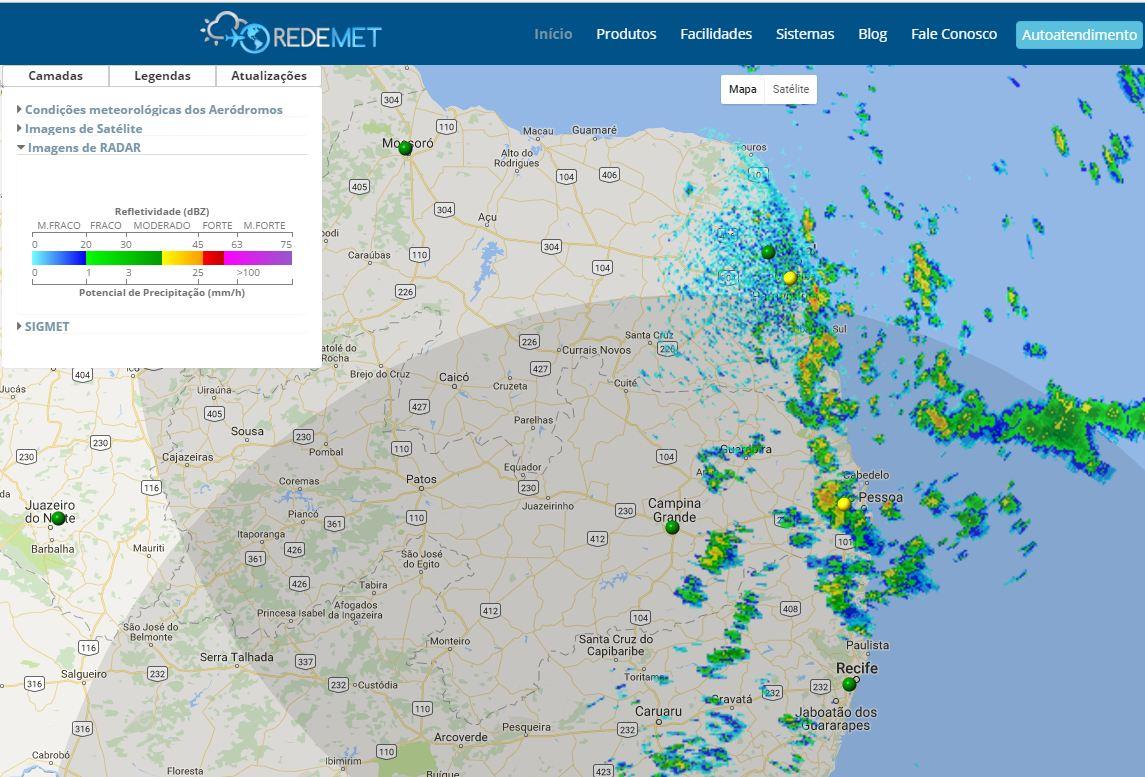The height and width of the screenshot is (777, 1145).
Task: Click the yellow aerodrome marker near João Pessoa
Action: coord(844,504)
